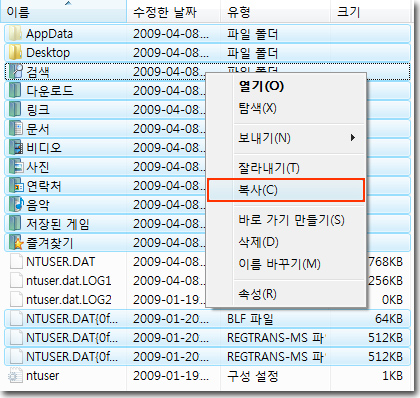Select the ntuser.dat.LOG1 file name
420x398 pixels.
(x=69, y=281)
